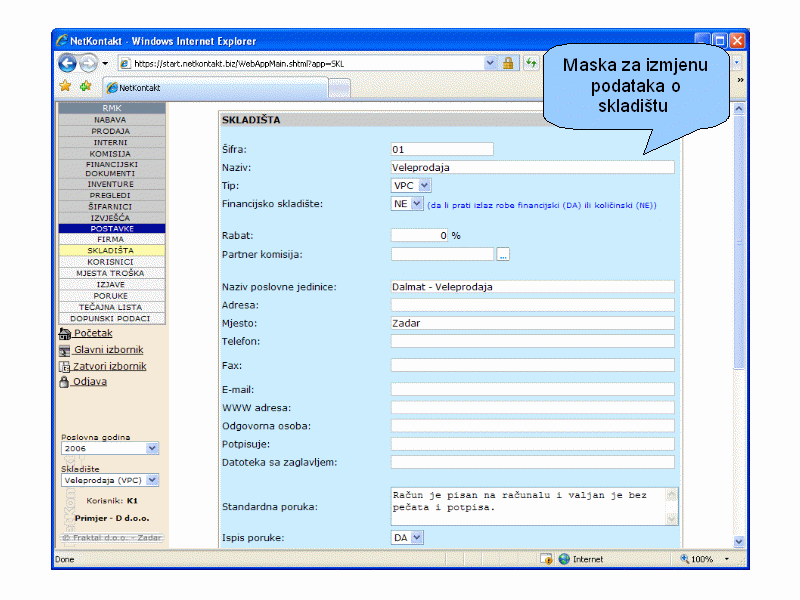Click the page icon in the address bar
The width and height of the screenshot is (800, 600).
(x=124, y=63)
